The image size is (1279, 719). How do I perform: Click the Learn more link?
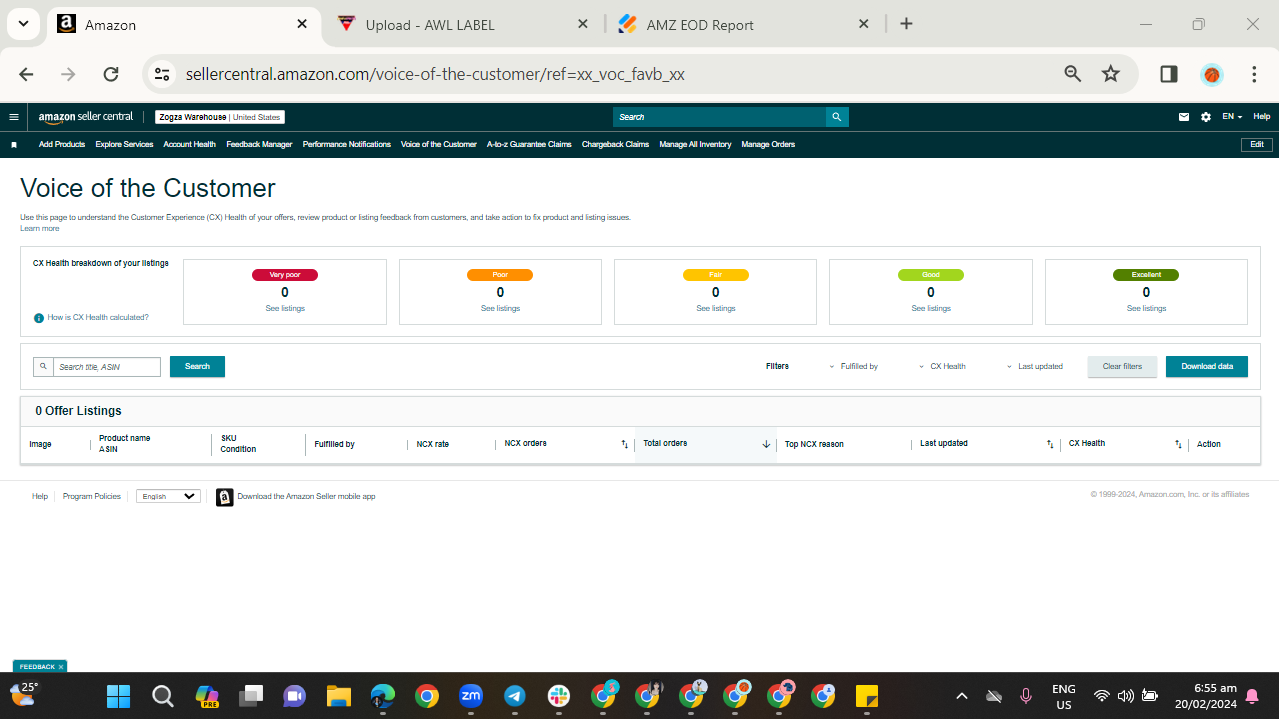(40, 229)
